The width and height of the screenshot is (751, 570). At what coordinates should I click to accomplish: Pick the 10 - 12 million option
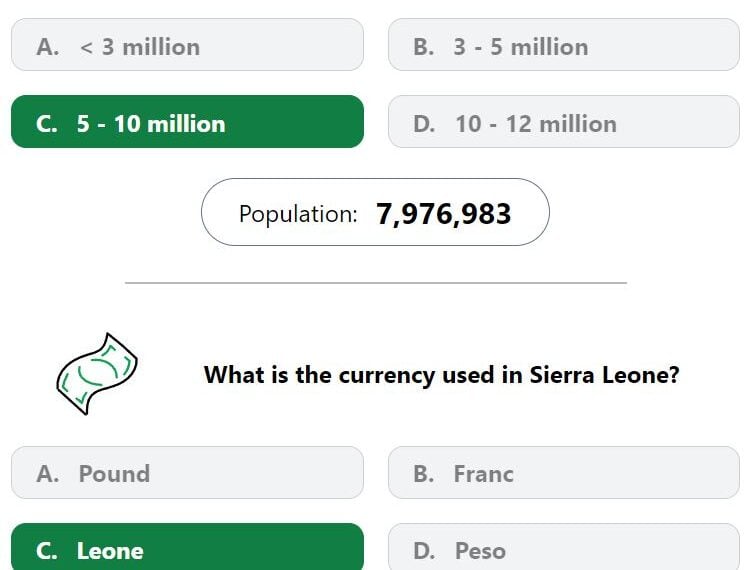[x=564, y=122]
